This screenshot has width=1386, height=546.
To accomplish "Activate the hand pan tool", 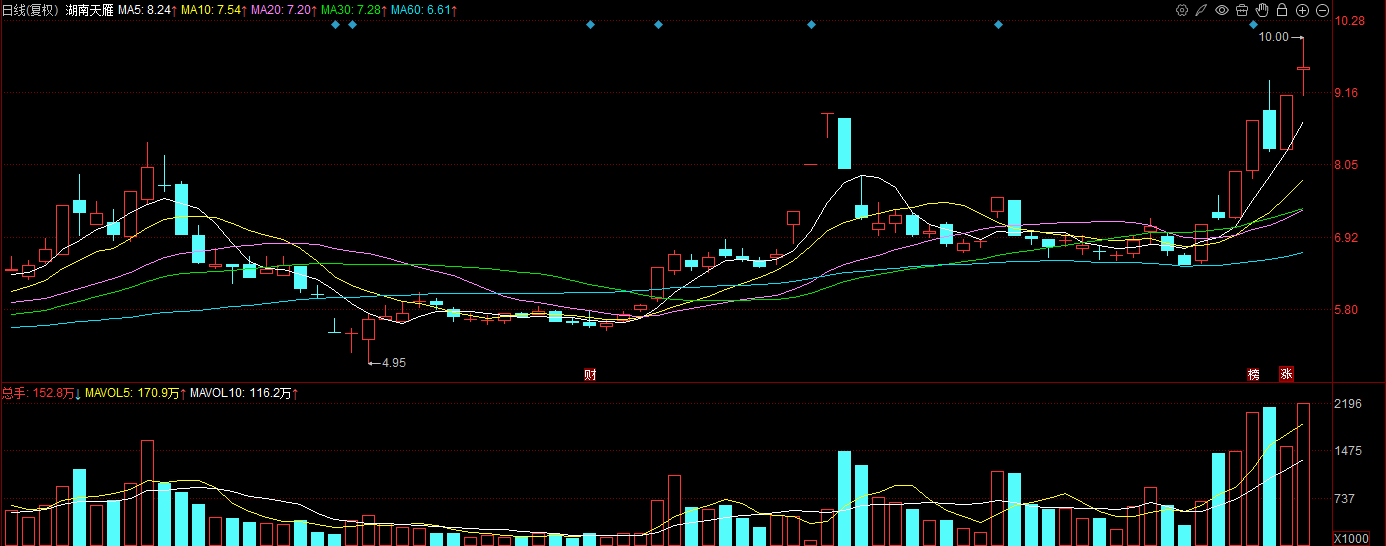I will 1262,10.
